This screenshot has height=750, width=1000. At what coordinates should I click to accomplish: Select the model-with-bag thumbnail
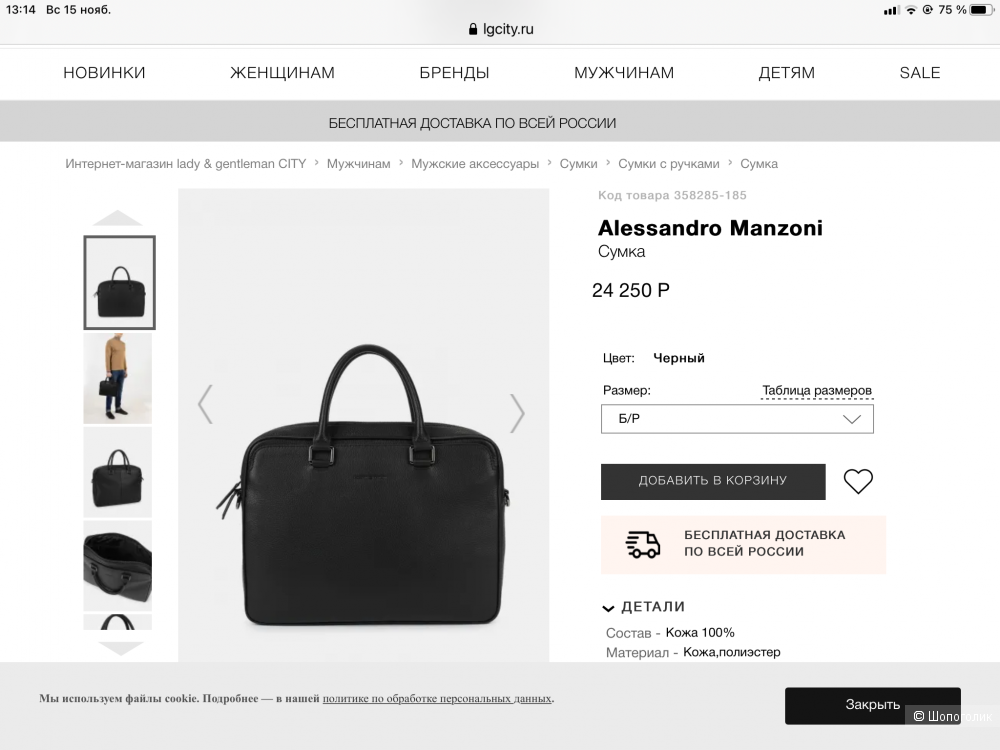(118, 378)
